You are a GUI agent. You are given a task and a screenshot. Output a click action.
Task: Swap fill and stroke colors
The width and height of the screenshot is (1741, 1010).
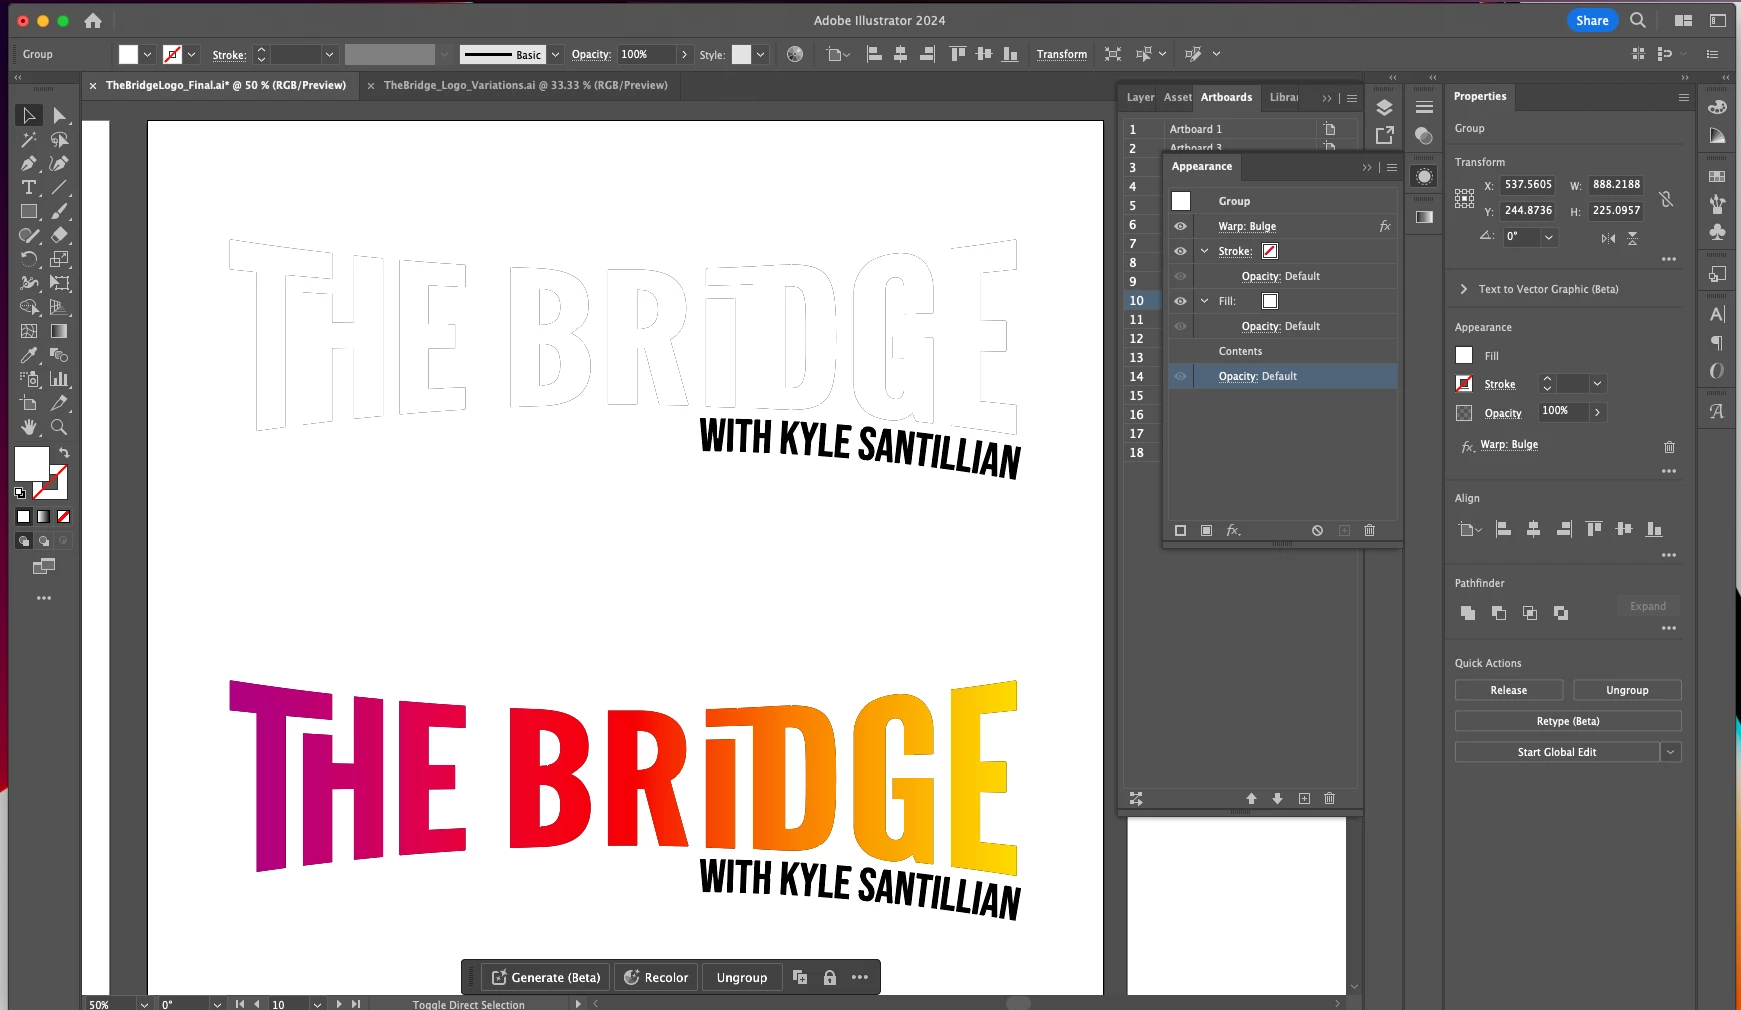(64, 453)
